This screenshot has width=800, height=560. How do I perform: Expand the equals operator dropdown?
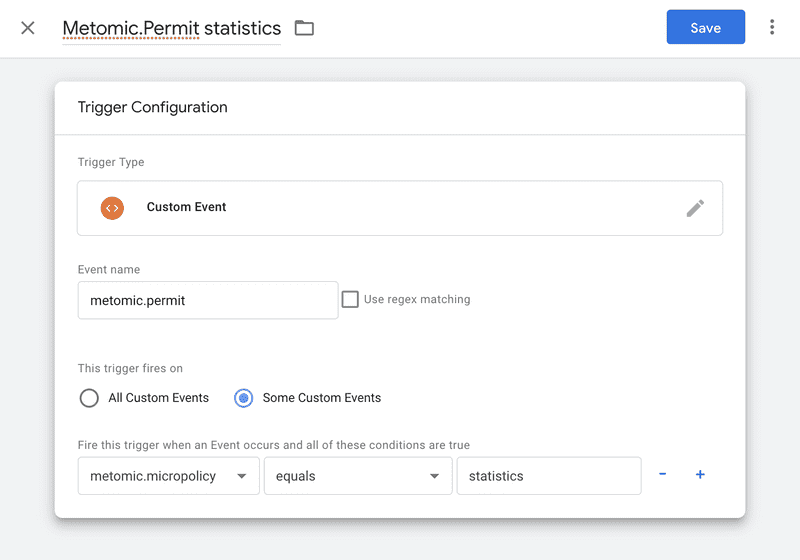pyautogui.click(x=357, y=476)
